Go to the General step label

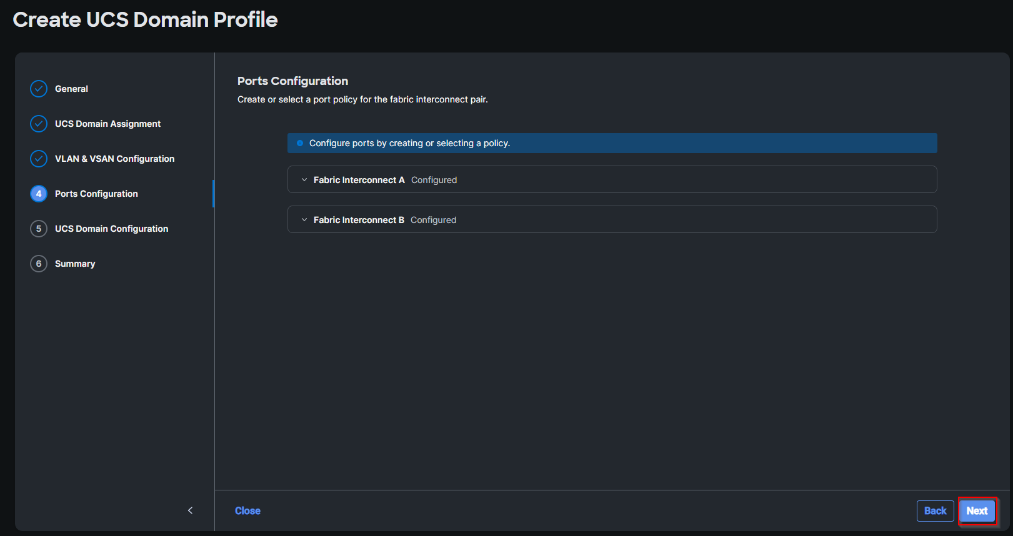pyautogui.click(x=71, y=89)
